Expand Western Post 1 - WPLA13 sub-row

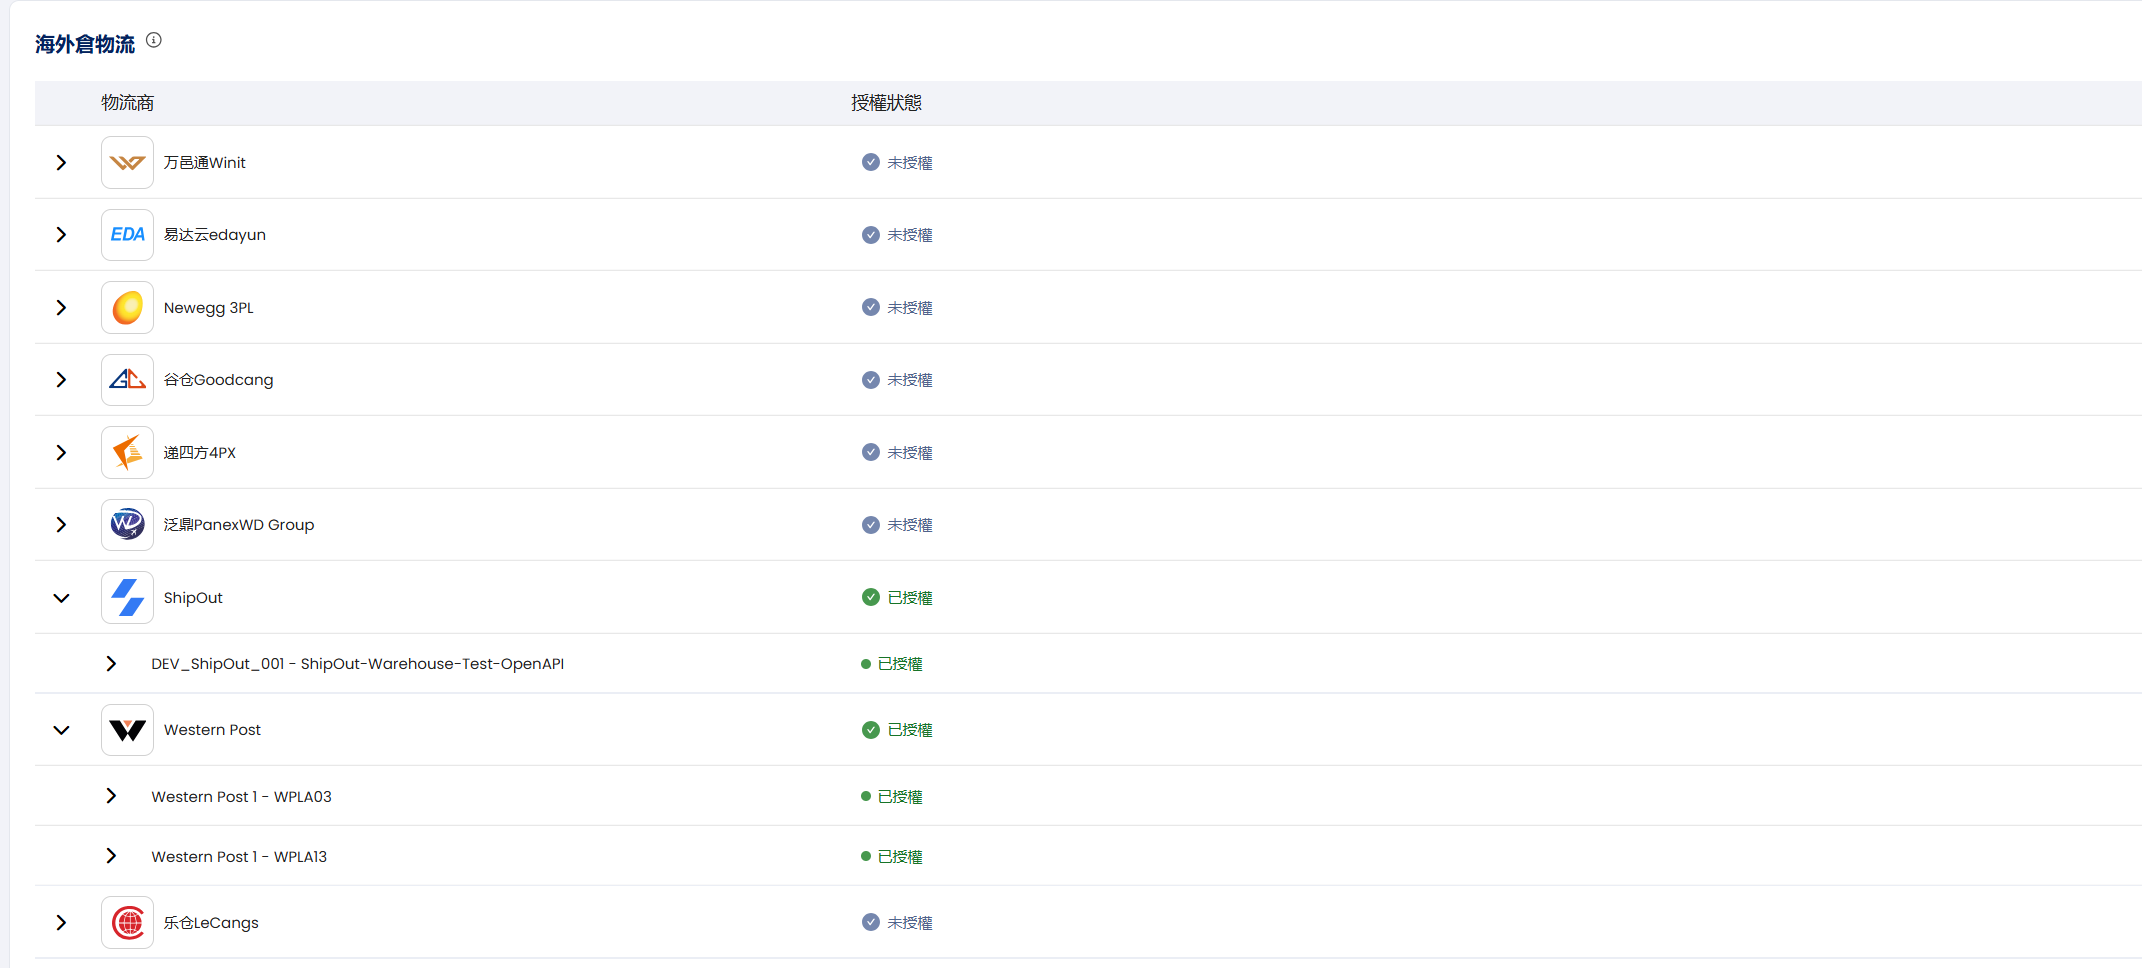point(111,856)
